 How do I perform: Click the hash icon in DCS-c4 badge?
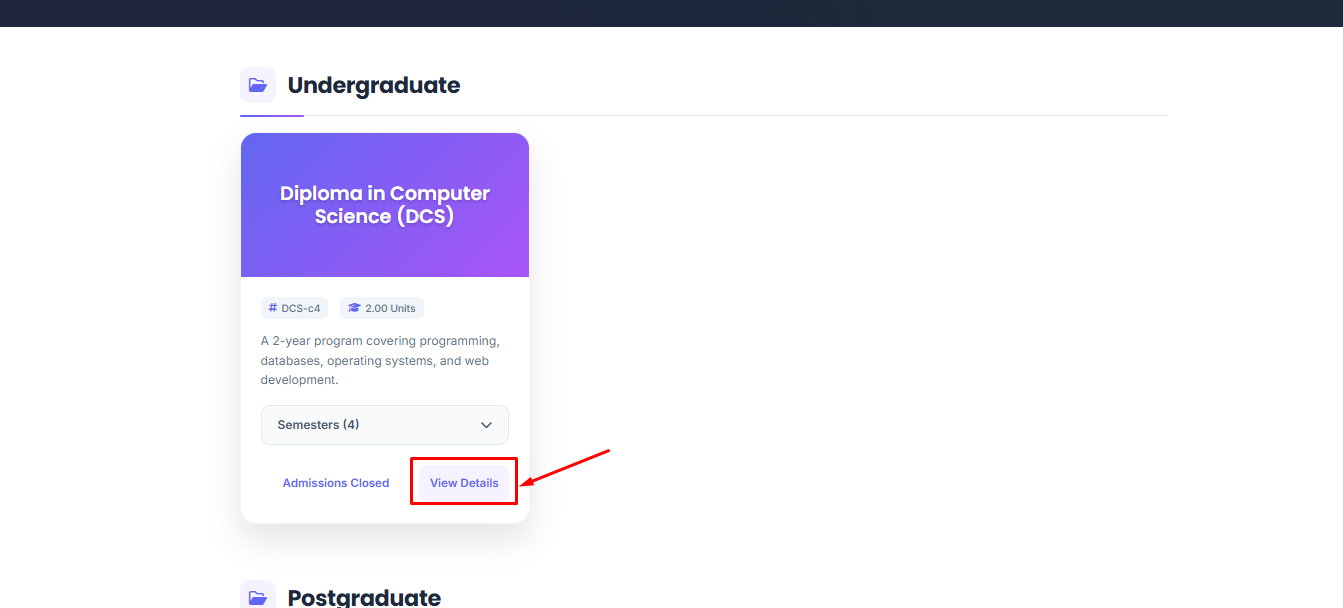[273, 308]
